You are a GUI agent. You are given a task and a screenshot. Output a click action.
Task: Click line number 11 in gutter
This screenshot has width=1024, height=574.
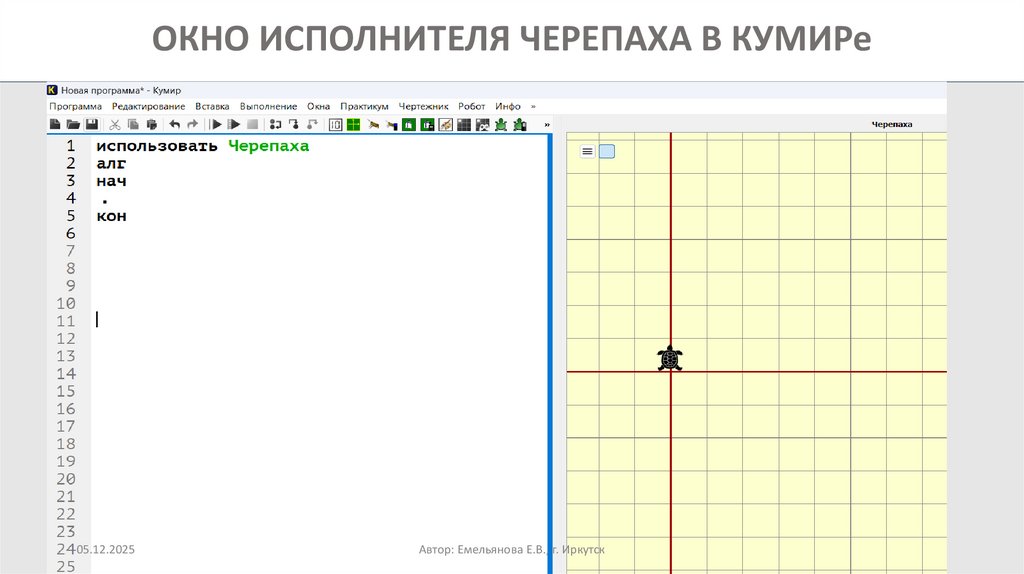click(x=66, y=321)
